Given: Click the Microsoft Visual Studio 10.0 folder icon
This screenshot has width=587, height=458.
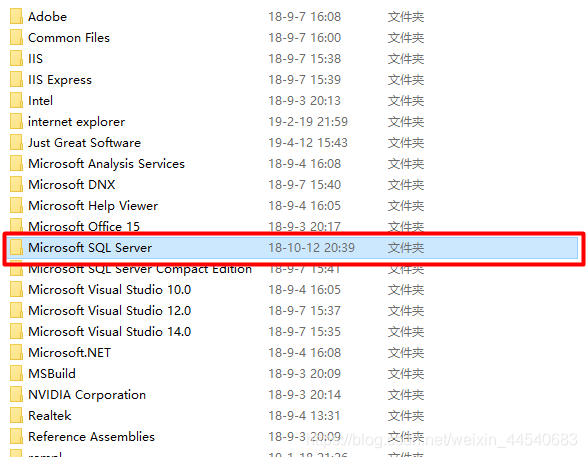Looking at the screenshot, I should 16,289.
